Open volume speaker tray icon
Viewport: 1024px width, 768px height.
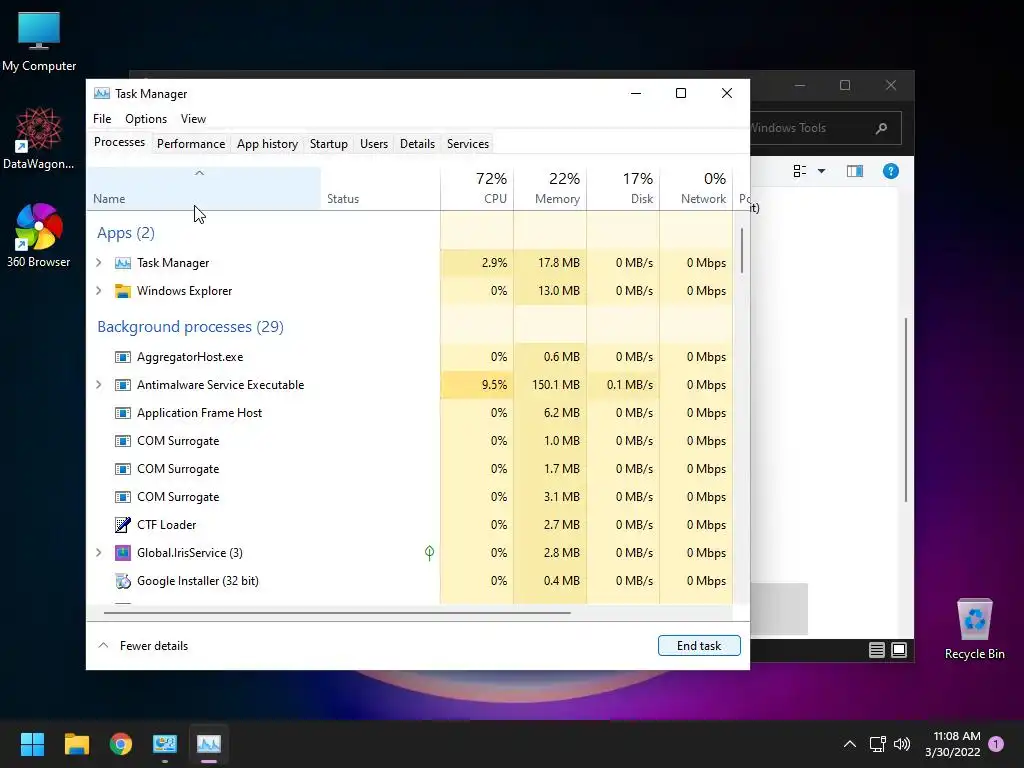coord(902,743)
